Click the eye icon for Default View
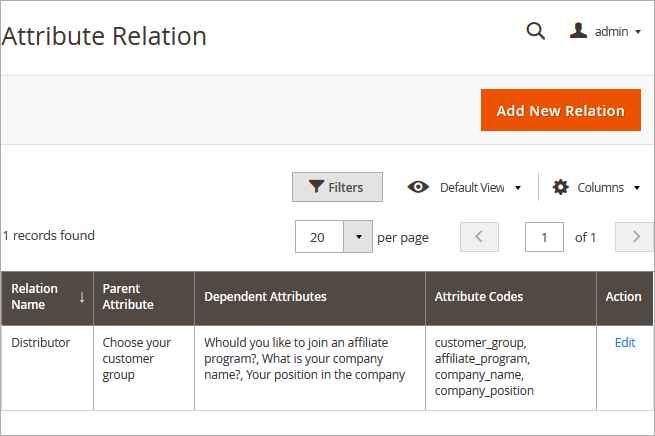655x436 pixels. tap(418, 187)
